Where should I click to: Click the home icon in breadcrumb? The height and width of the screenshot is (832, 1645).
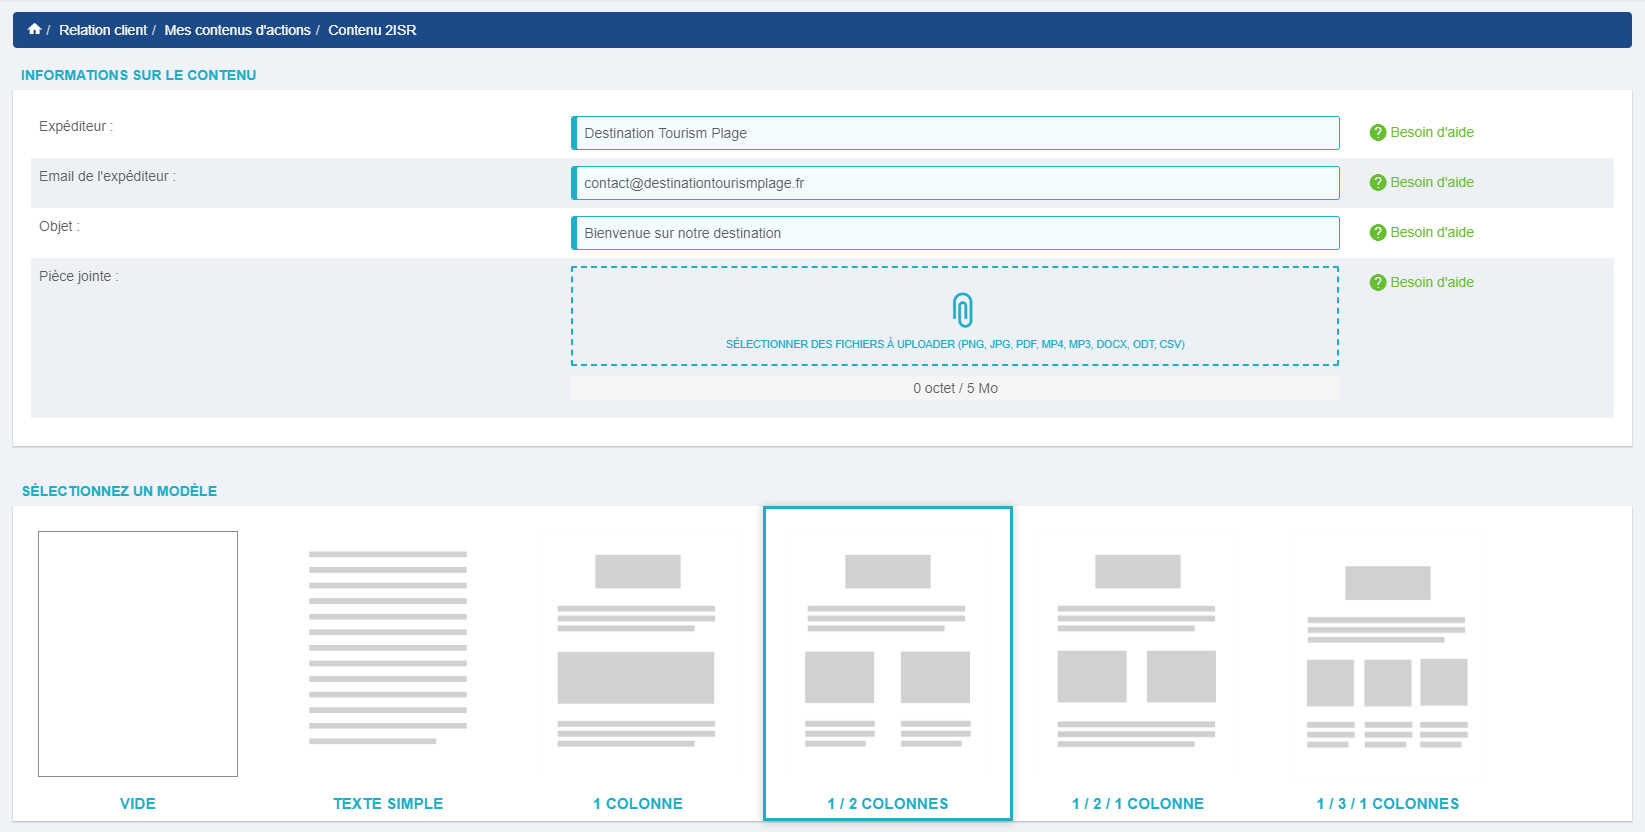[34, 29]
